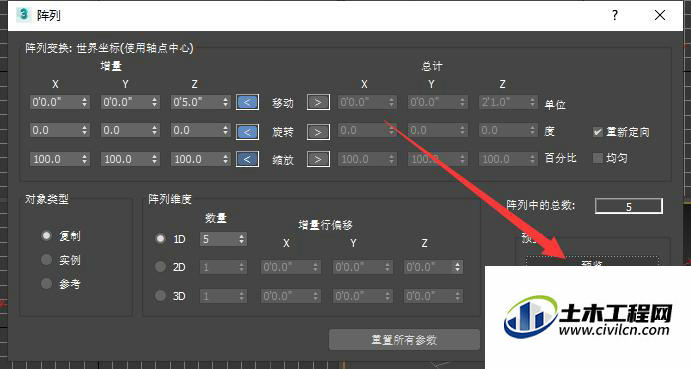Click the Move incremental left arrow button
Viewport: 691px width, 369px height.
tap(247, 102)
